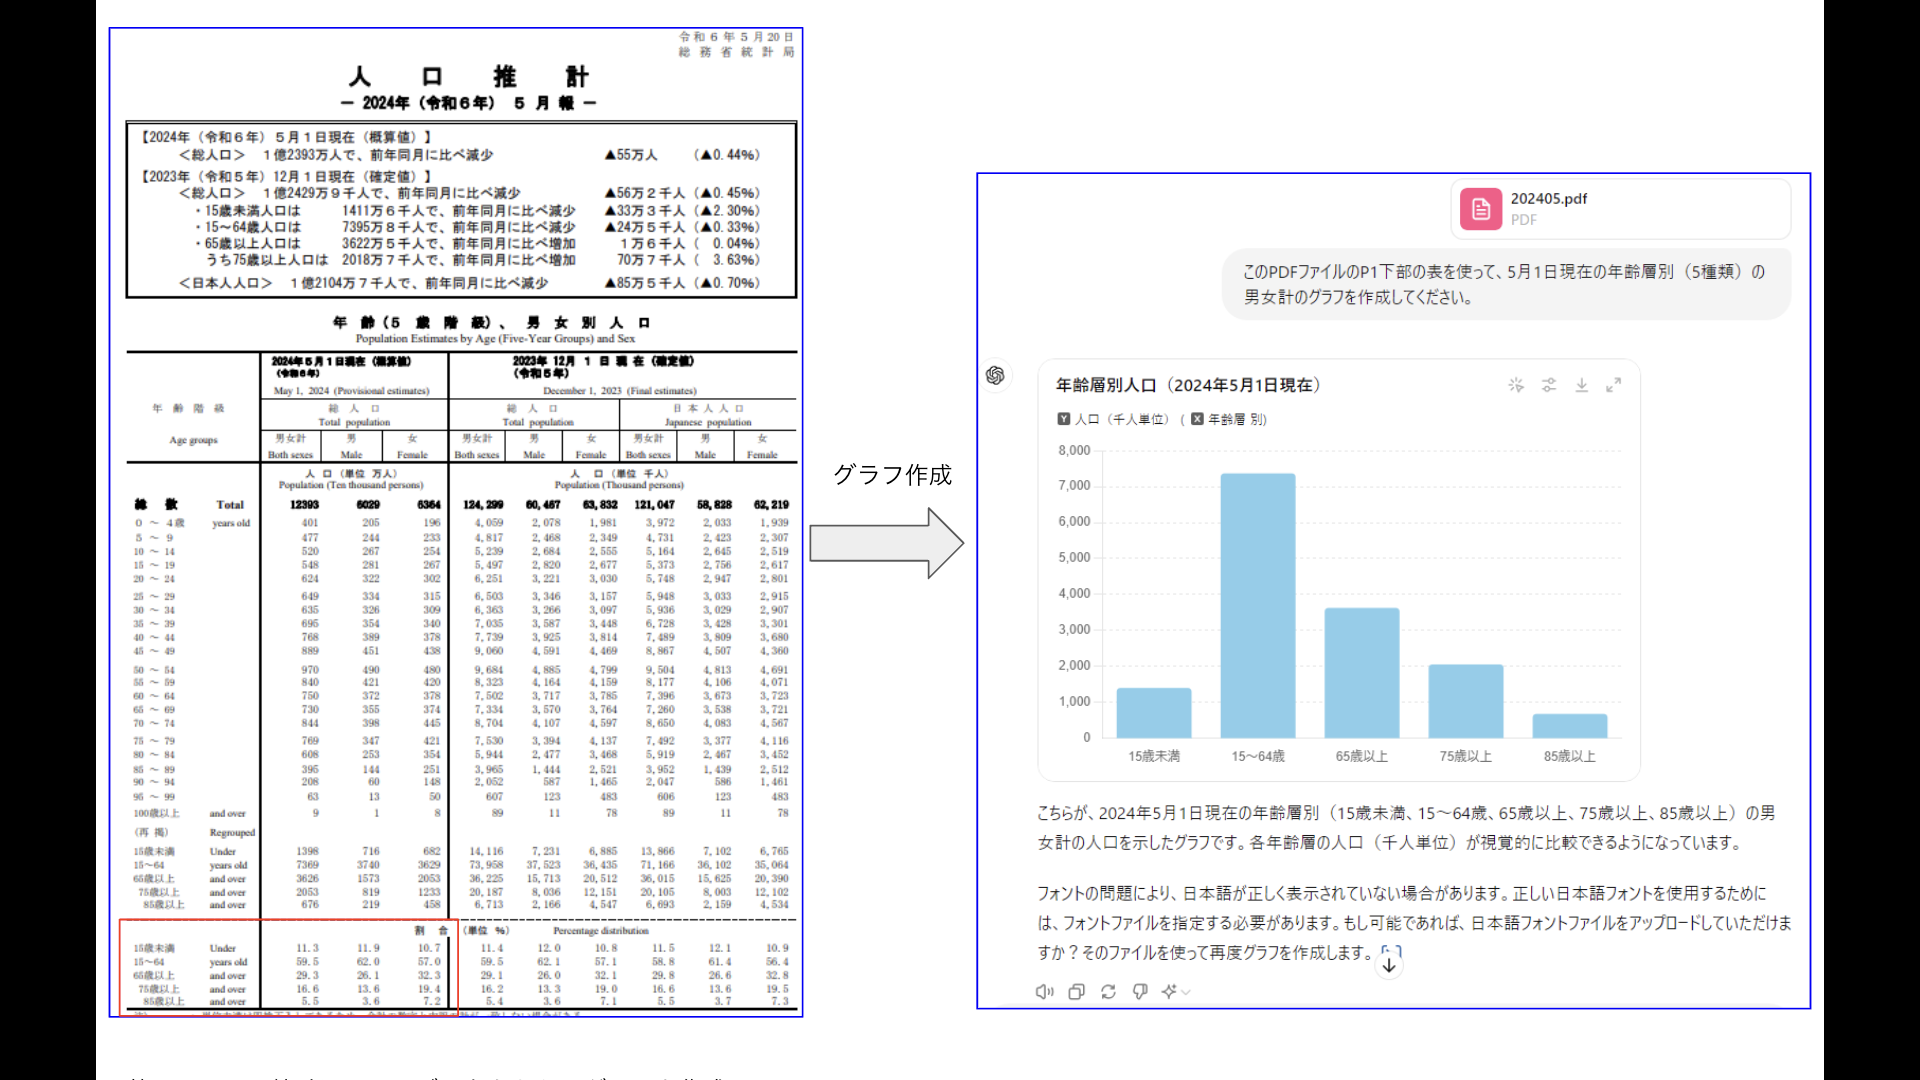
Task: Click the Total row value 12393
Action: pyautogui.click(x=304, y=505)
